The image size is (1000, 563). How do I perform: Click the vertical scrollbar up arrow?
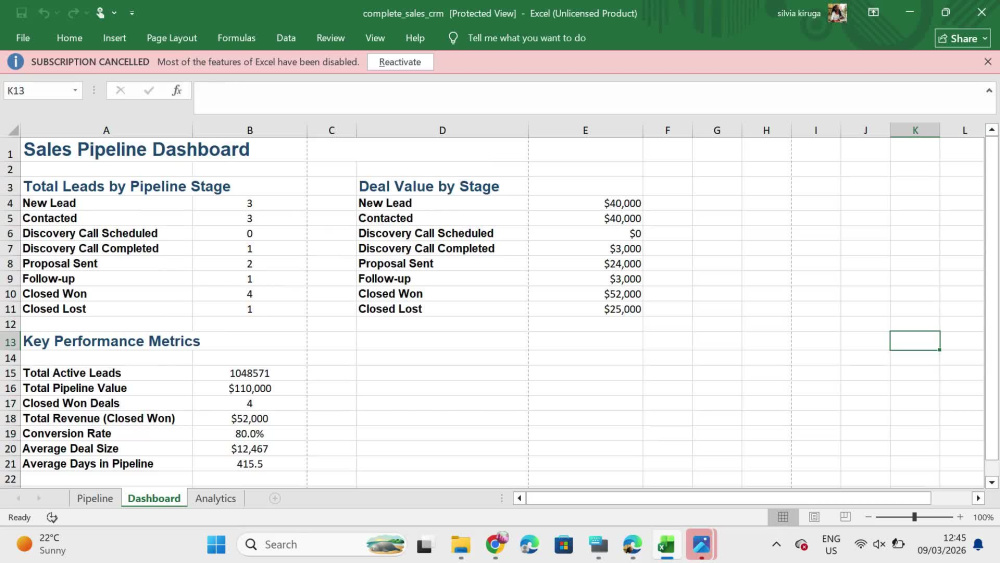(992, 130)
